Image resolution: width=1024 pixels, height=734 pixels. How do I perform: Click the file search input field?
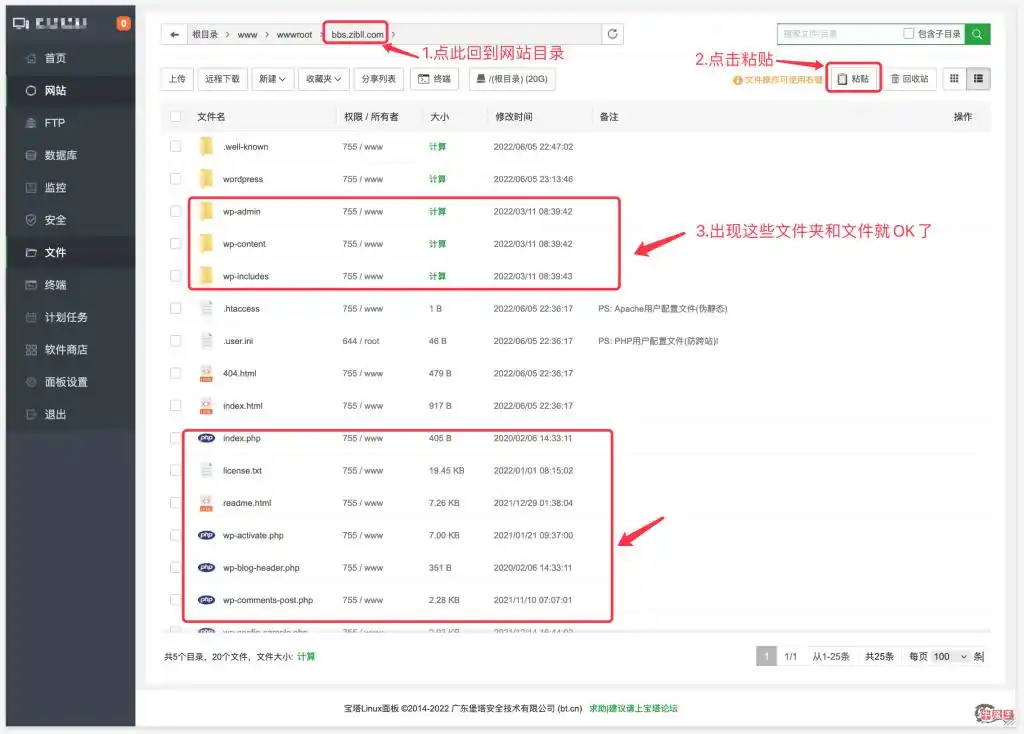tap(838, 34)
